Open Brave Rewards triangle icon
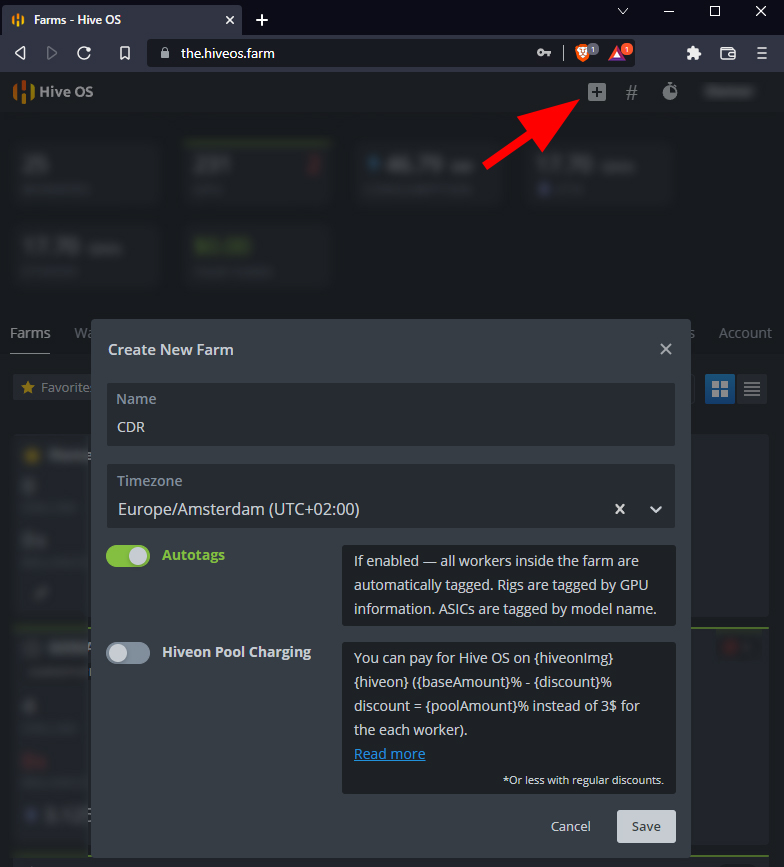The width and height of the screenshot is (784, 867). [619, 53]
